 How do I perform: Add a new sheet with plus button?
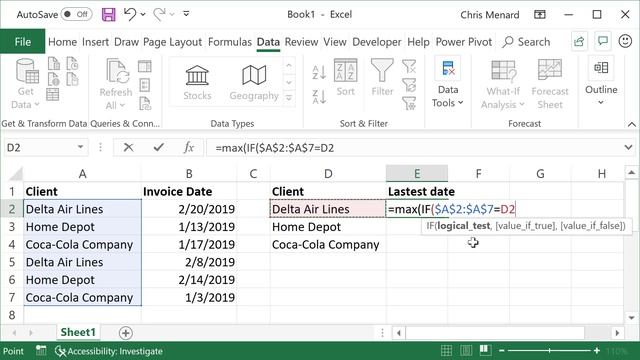[126, 333]
